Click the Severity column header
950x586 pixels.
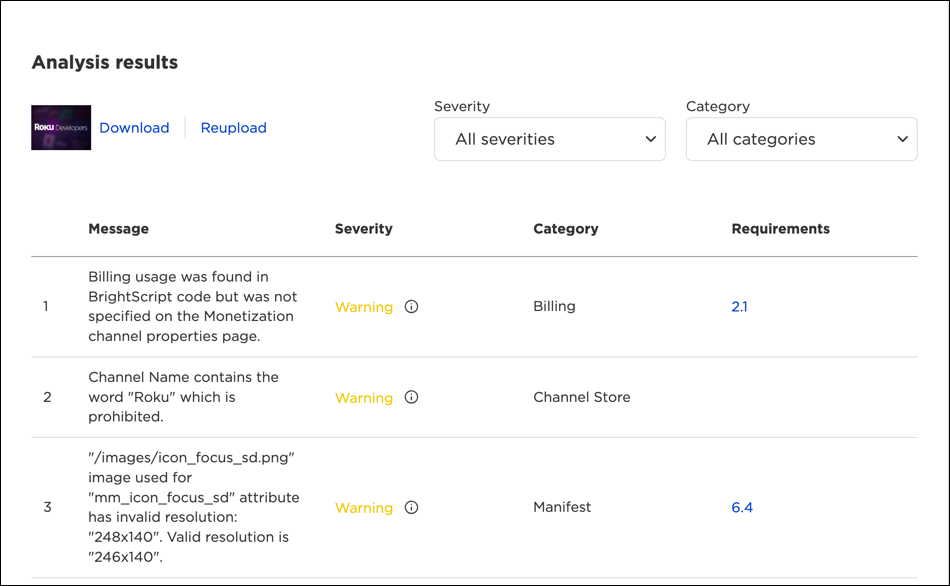coord(363,229)
